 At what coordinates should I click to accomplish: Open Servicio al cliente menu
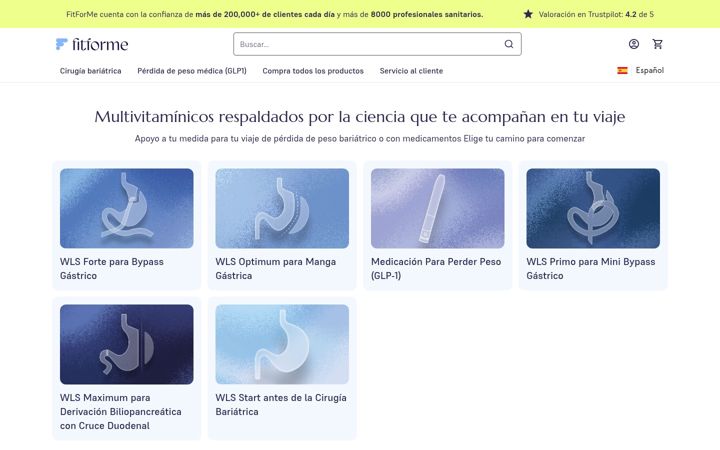[411, 71]
